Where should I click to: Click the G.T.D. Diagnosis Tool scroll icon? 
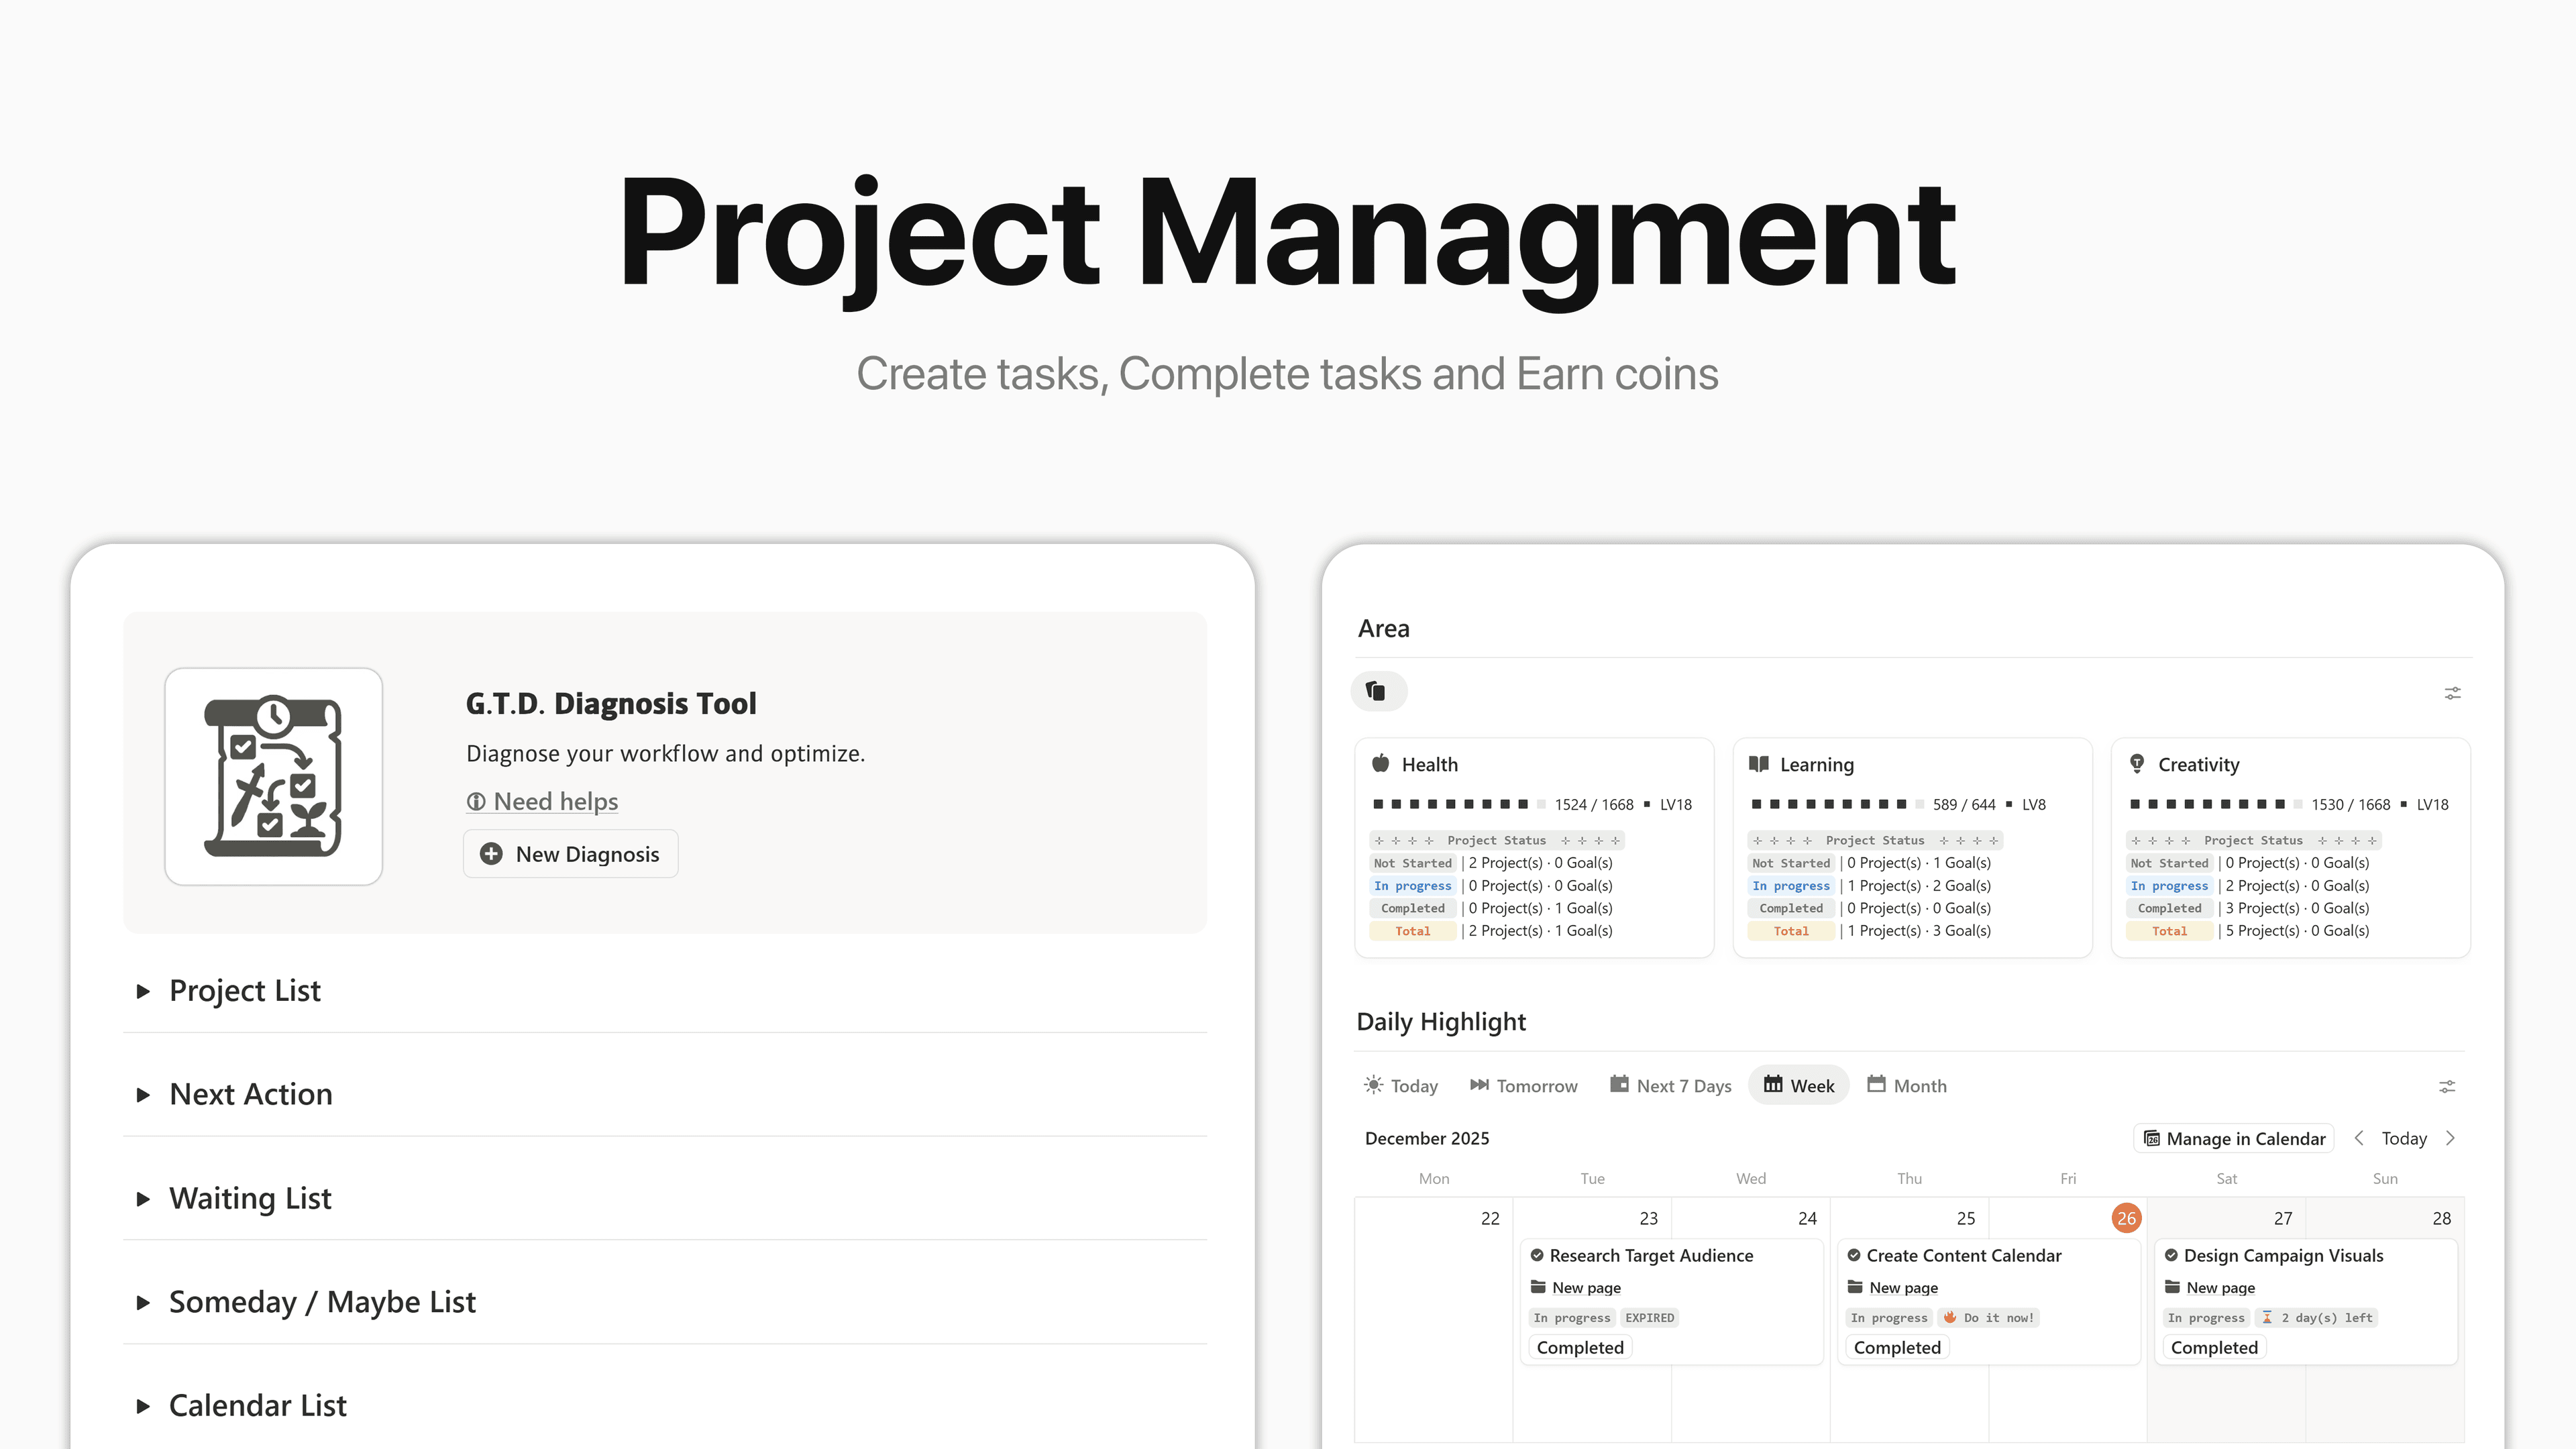tap(273, 776)
